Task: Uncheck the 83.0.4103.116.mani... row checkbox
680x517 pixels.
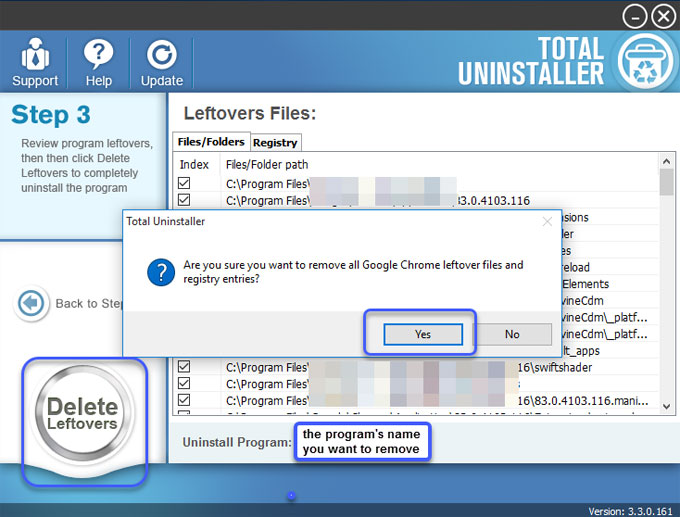Action: 184,400
